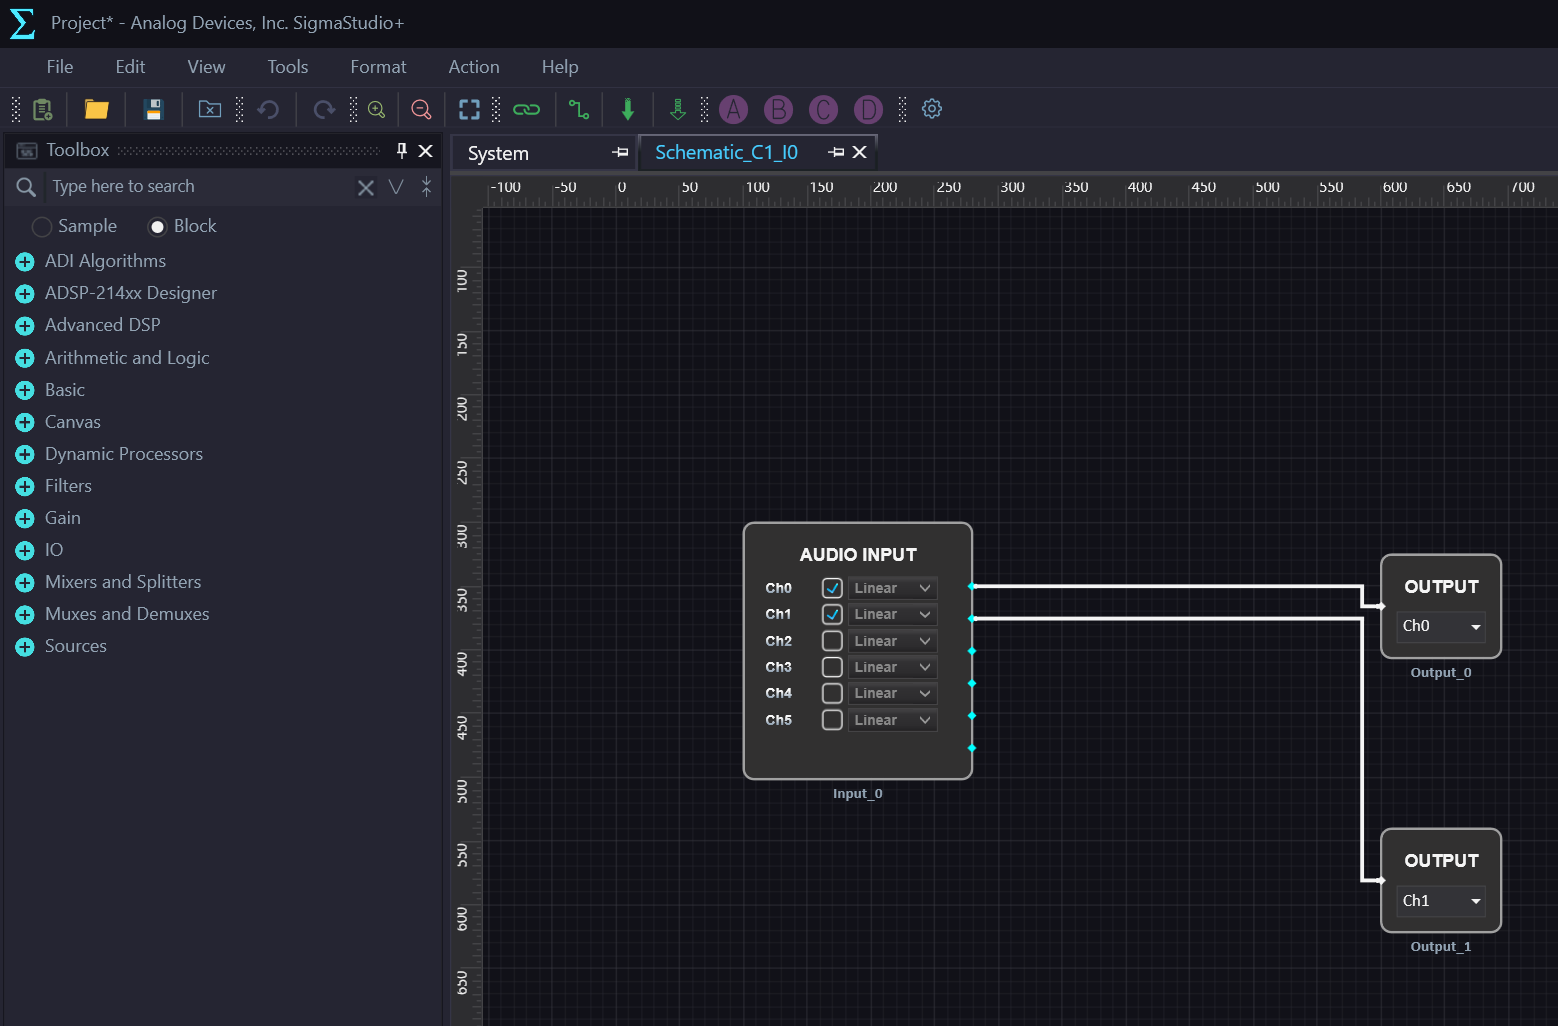Open the Edit menu

point(130,67)
